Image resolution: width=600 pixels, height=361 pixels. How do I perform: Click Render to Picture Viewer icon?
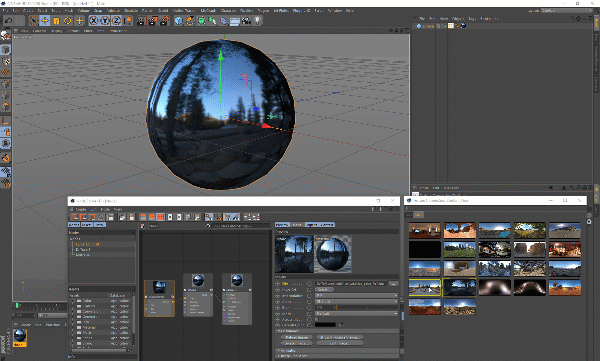(x=153, y=21)
